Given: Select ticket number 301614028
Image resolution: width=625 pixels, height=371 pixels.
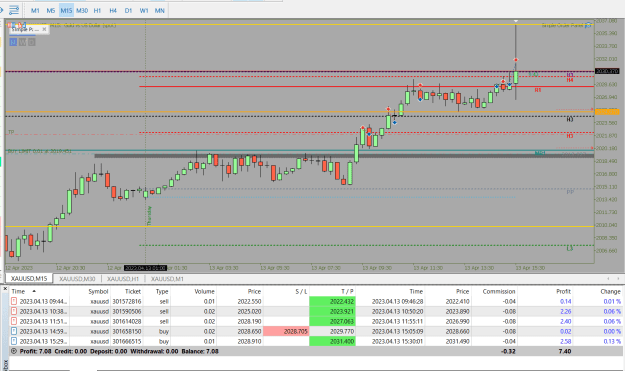Looking at the screenshot, I should 127,321.
